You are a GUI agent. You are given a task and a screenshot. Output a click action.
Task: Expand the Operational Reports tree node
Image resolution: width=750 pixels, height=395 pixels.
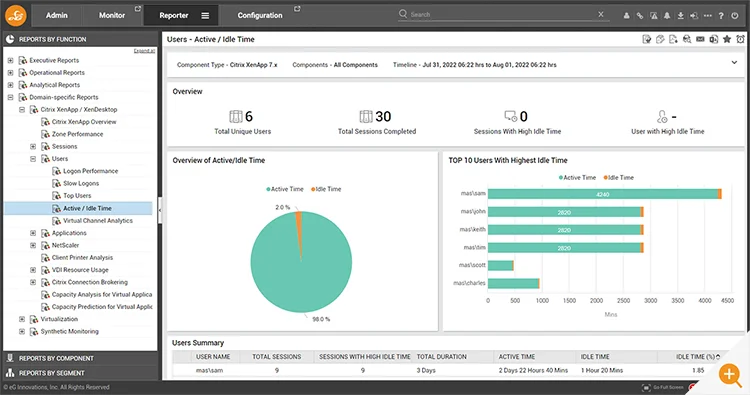(x=10, y=73)
